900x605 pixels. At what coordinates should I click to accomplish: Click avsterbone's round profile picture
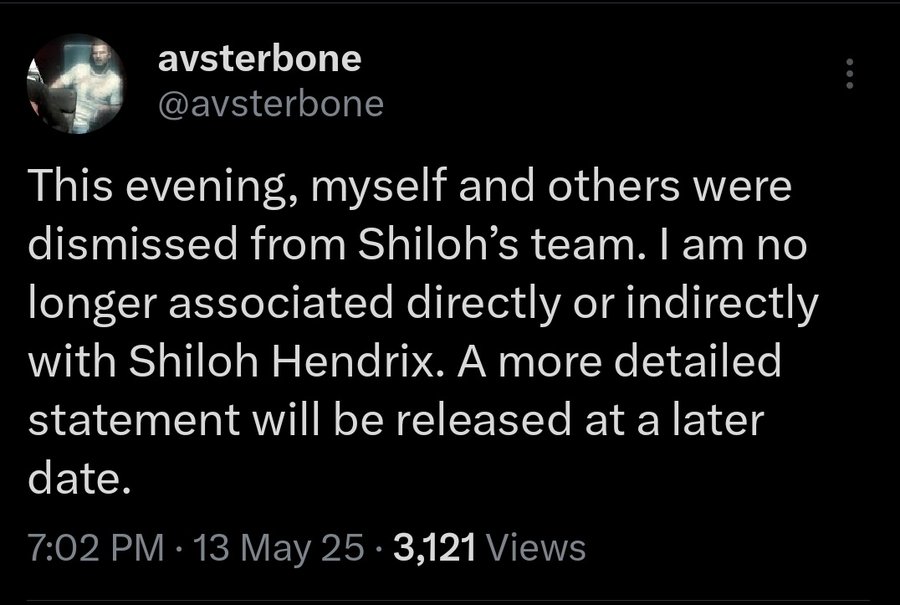pos(75,84)
